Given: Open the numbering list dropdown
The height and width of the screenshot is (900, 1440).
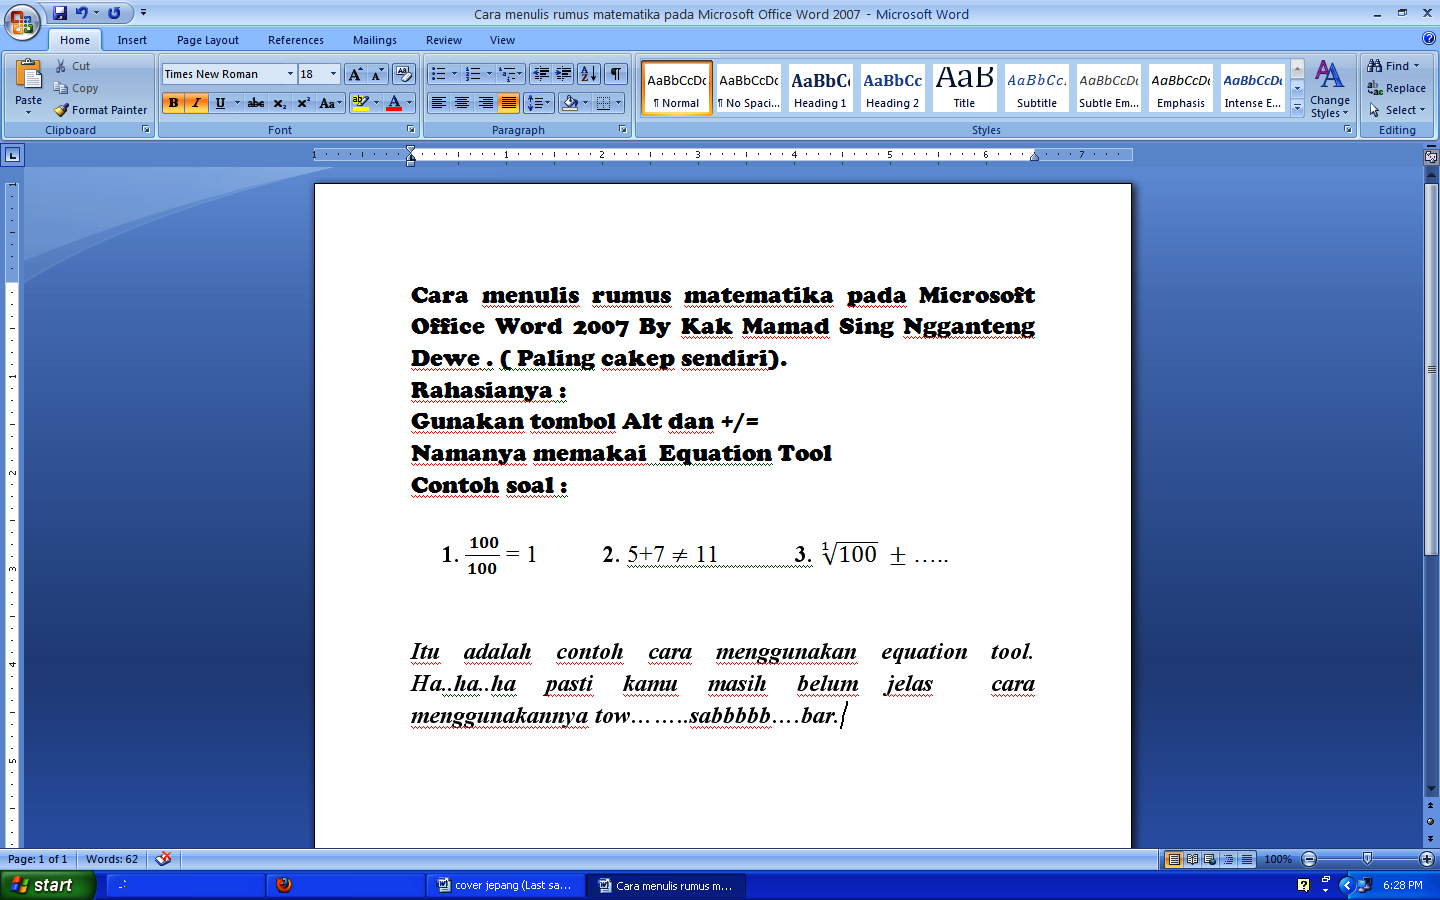Looking at the screenshot, I should 489,74.
